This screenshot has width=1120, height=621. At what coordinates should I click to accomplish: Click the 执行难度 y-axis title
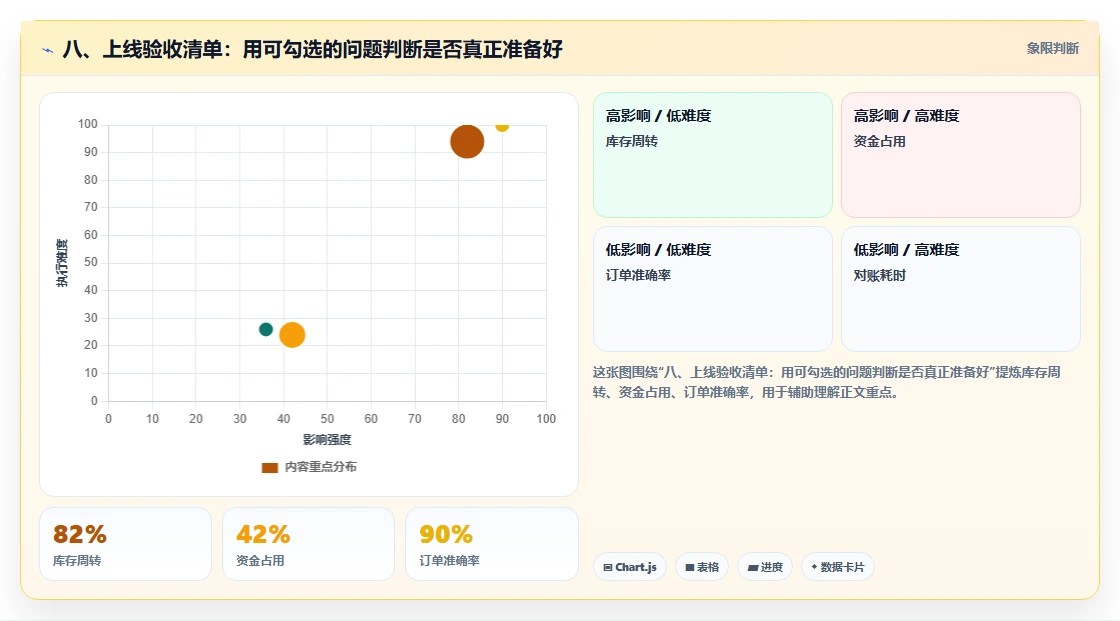[62, 263]
